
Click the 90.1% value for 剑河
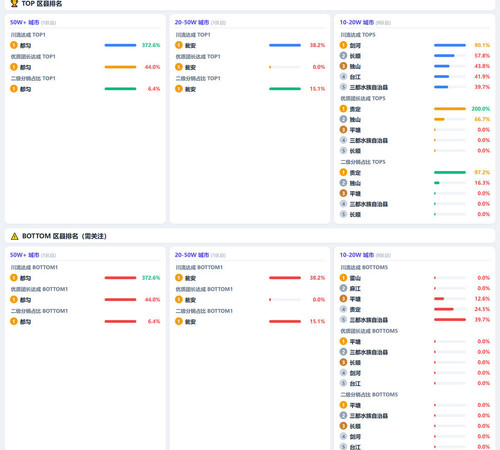(x=482, y=45)
